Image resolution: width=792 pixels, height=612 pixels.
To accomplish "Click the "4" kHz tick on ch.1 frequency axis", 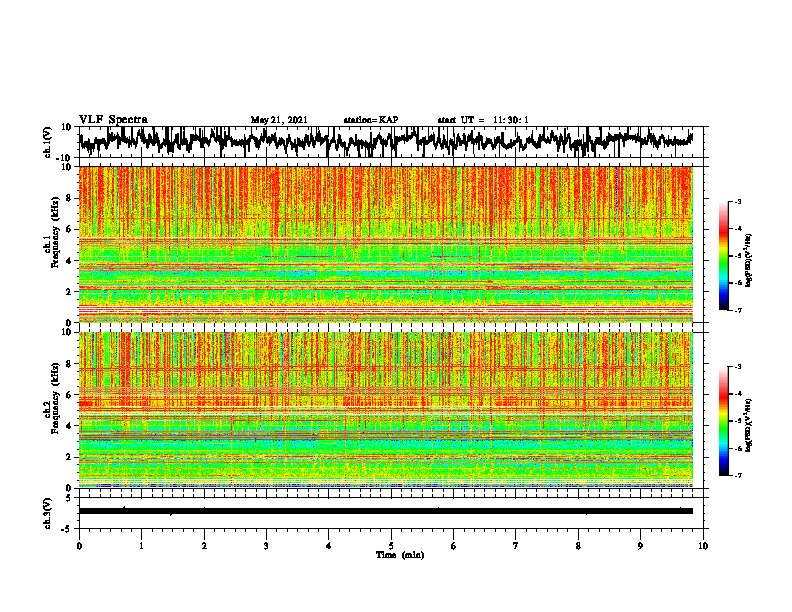I will (69, 261).
